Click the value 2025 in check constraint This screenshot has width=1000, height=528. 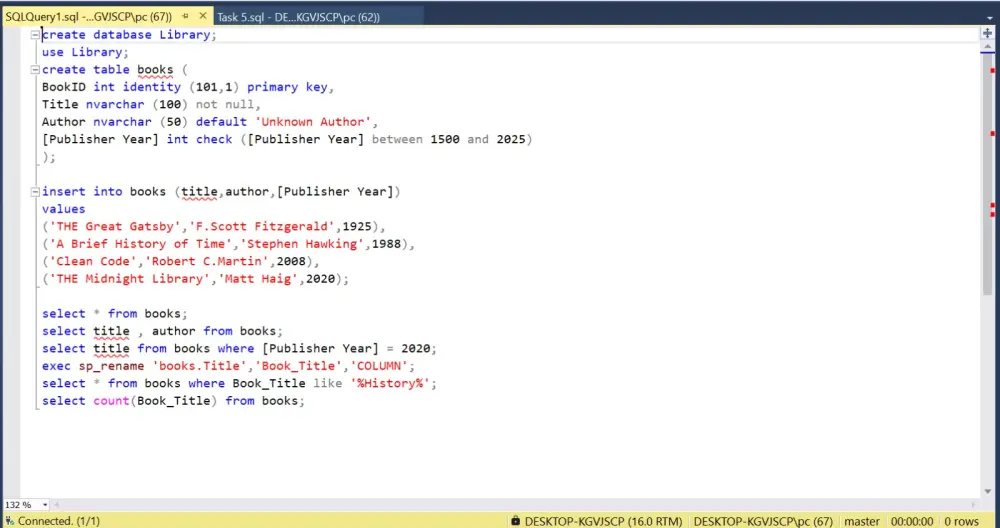click(x=511, y=139)
